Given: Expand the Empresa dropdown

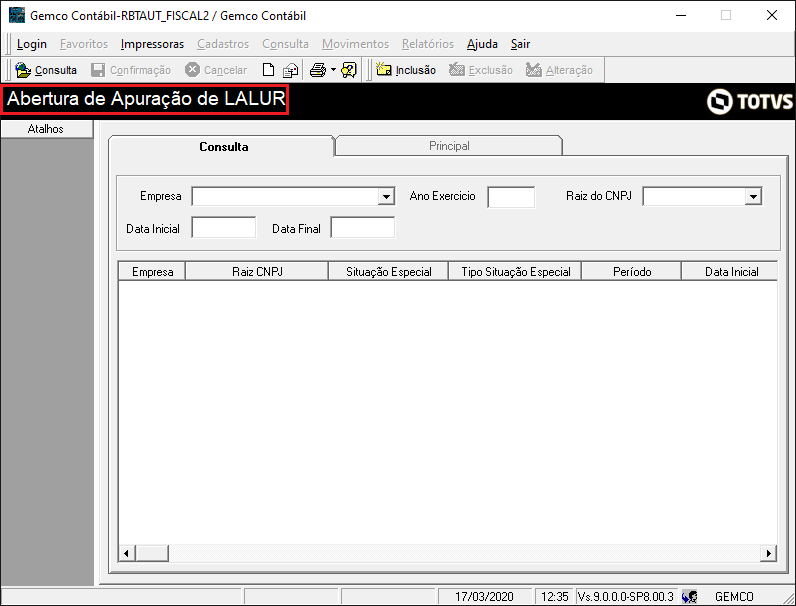Looking at the screenshot, I should pos(386,196).
